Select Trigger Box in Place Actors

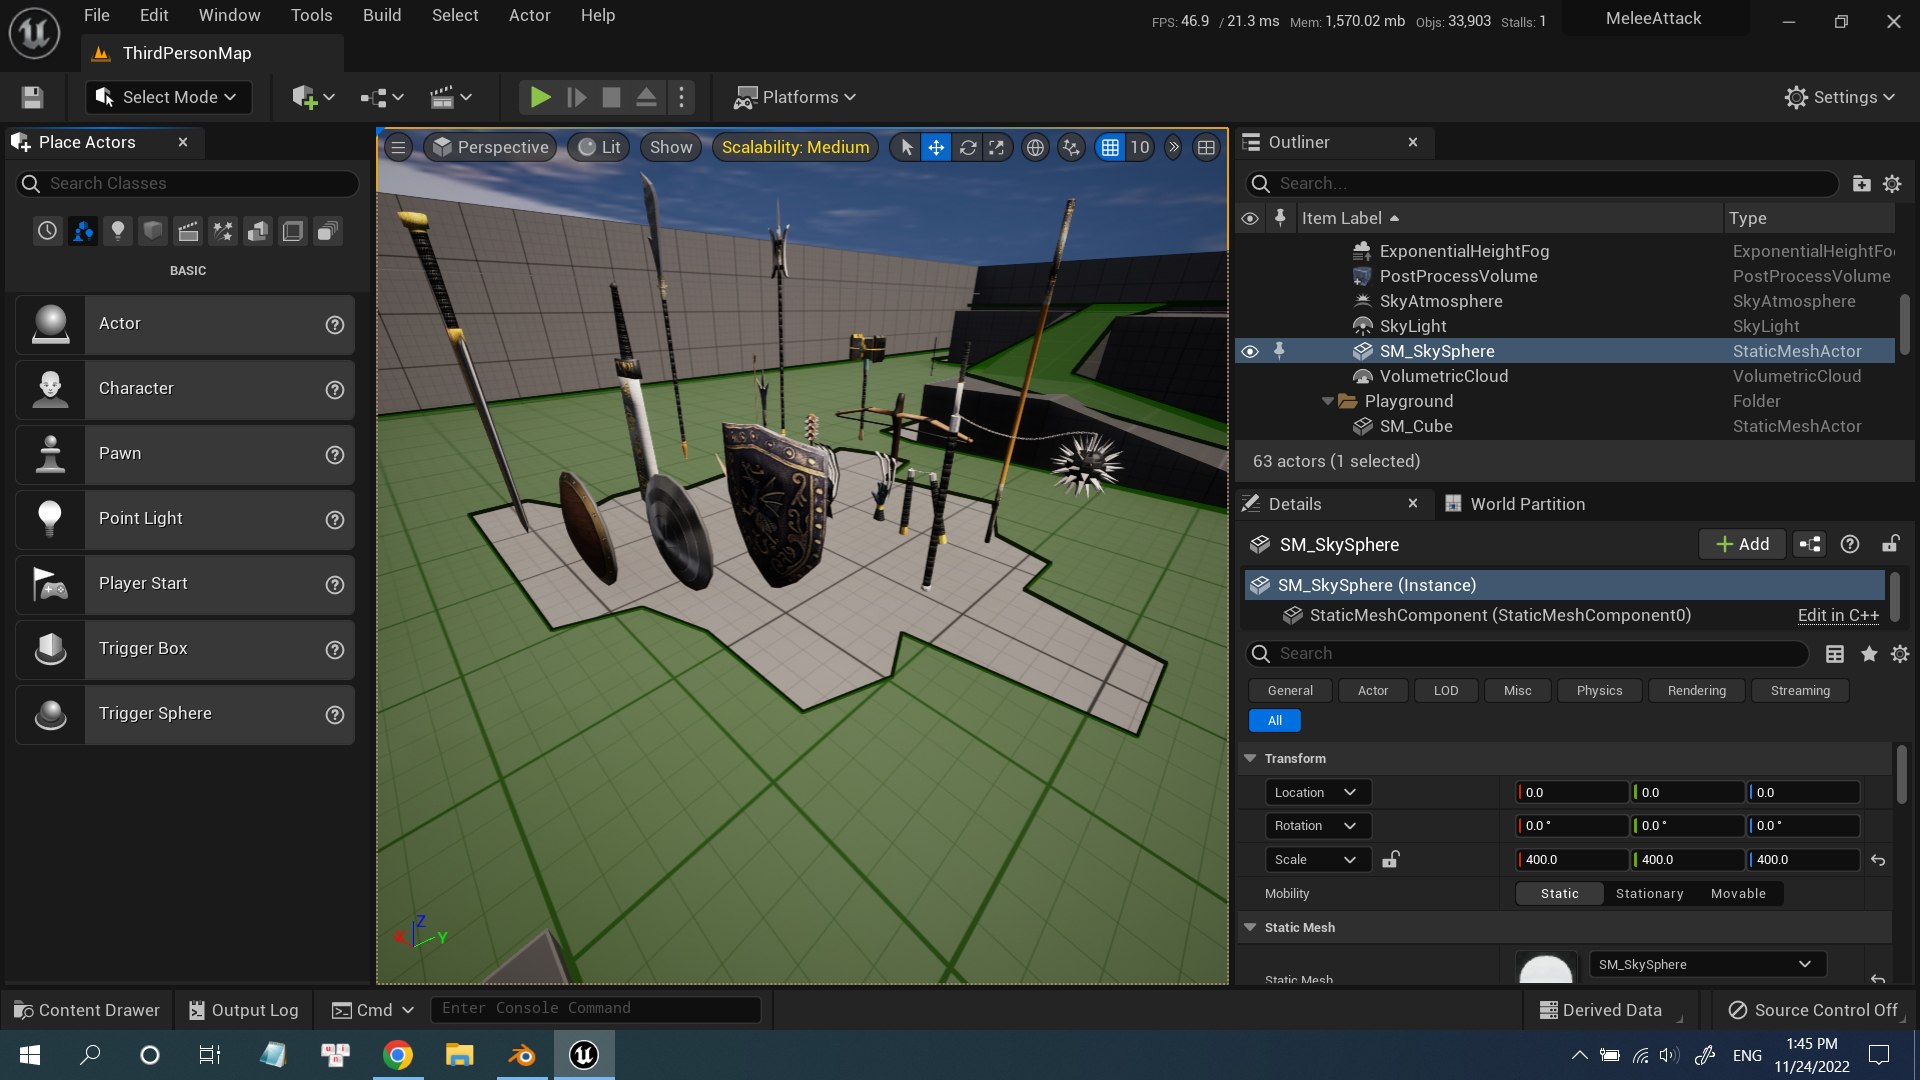[x=185, y=649]
